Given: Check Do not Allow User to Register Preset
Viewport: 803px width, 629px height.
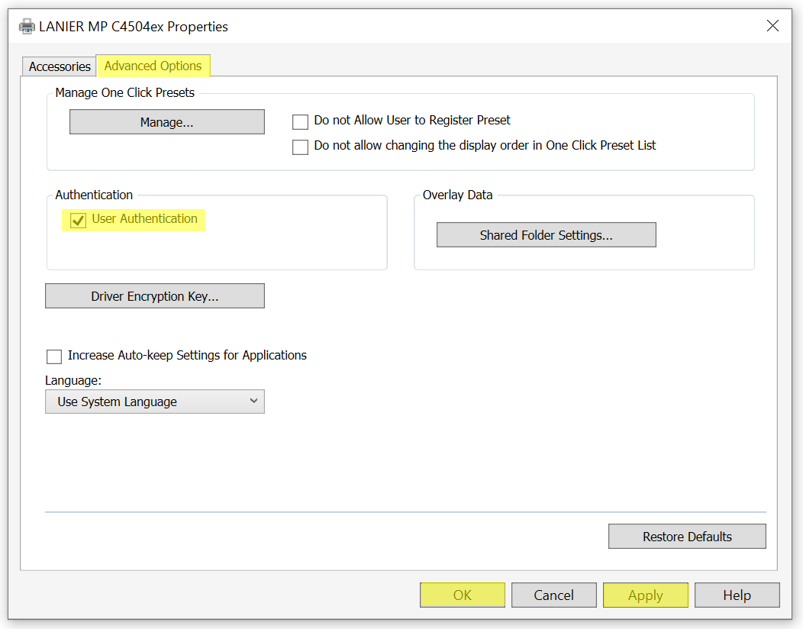Looking at the screenshot, I should [300, 121].
